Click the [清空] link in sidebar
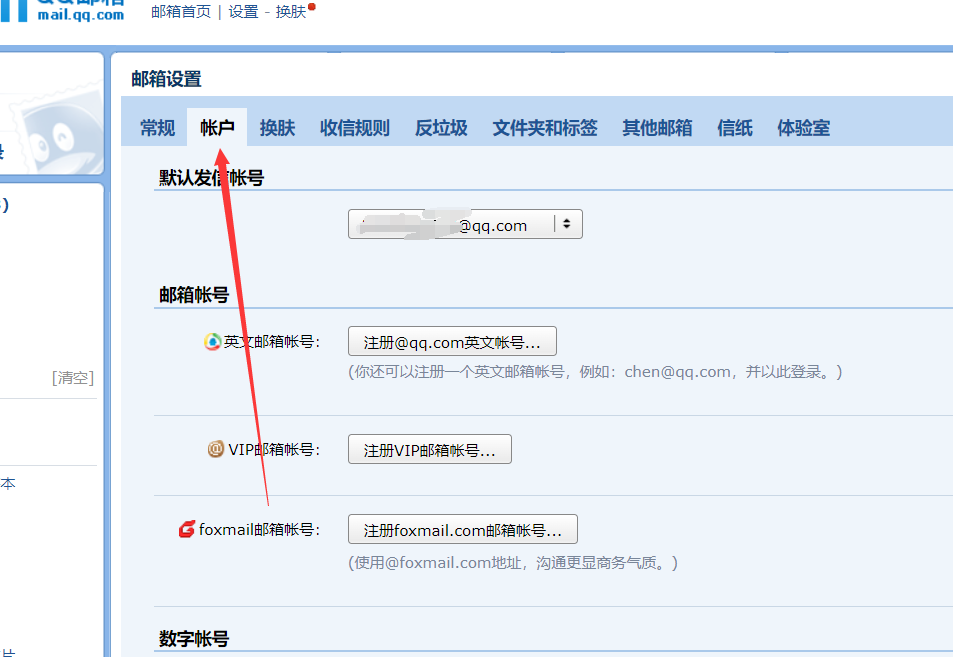Image resolution: width=953 pixels, height=657 pixels. (x=73, y=378)
